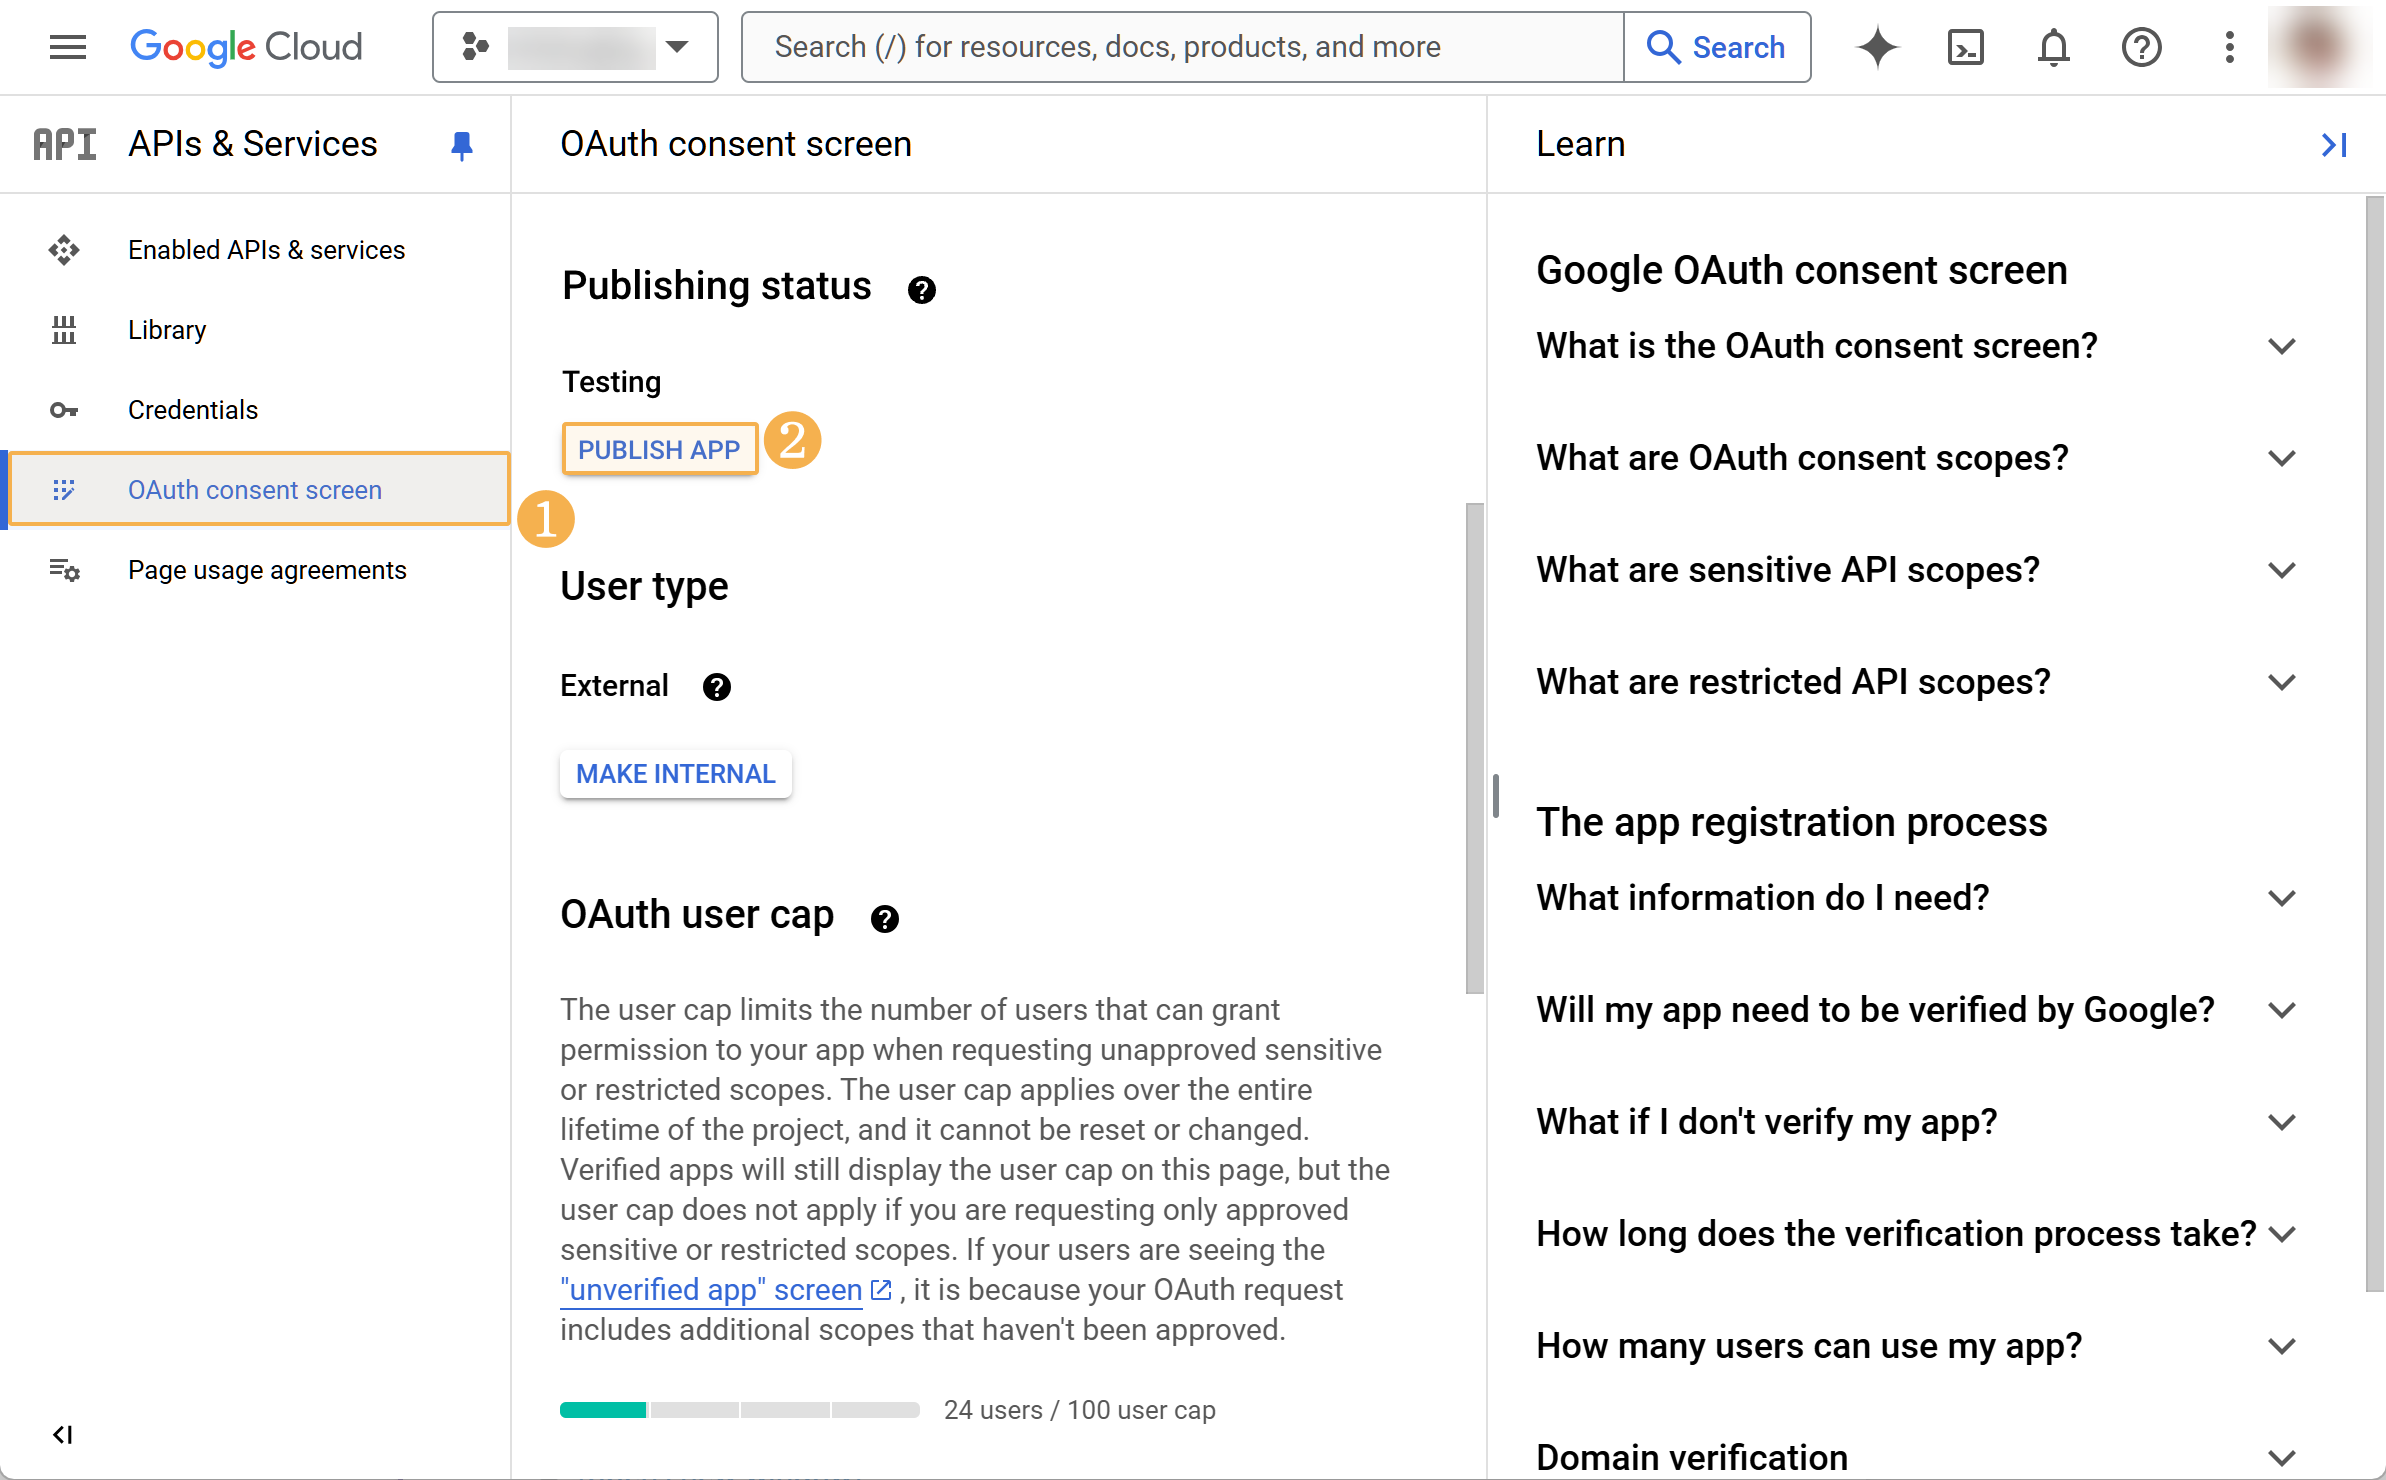The width and height of the screenshot is (2386, 1480).
Task: Click Publishing status help icon
Action: click(921, 290)
